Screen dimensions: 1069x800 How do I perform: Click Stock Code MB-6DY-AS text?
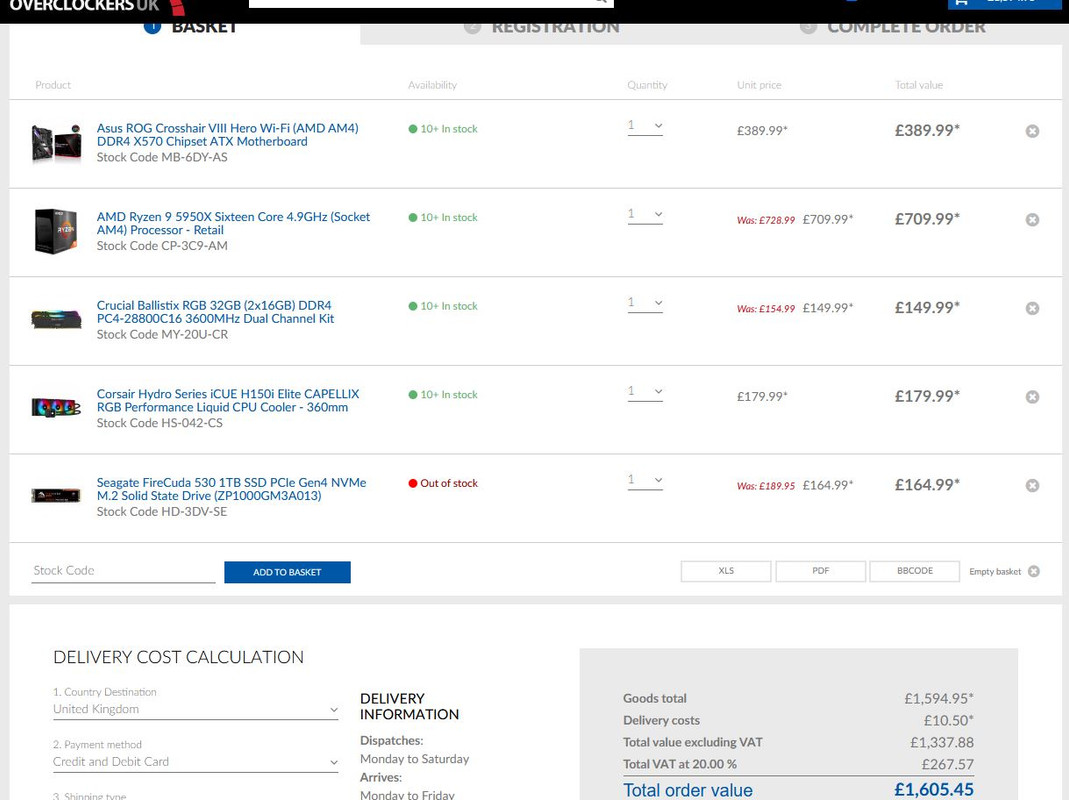(162, 158)
